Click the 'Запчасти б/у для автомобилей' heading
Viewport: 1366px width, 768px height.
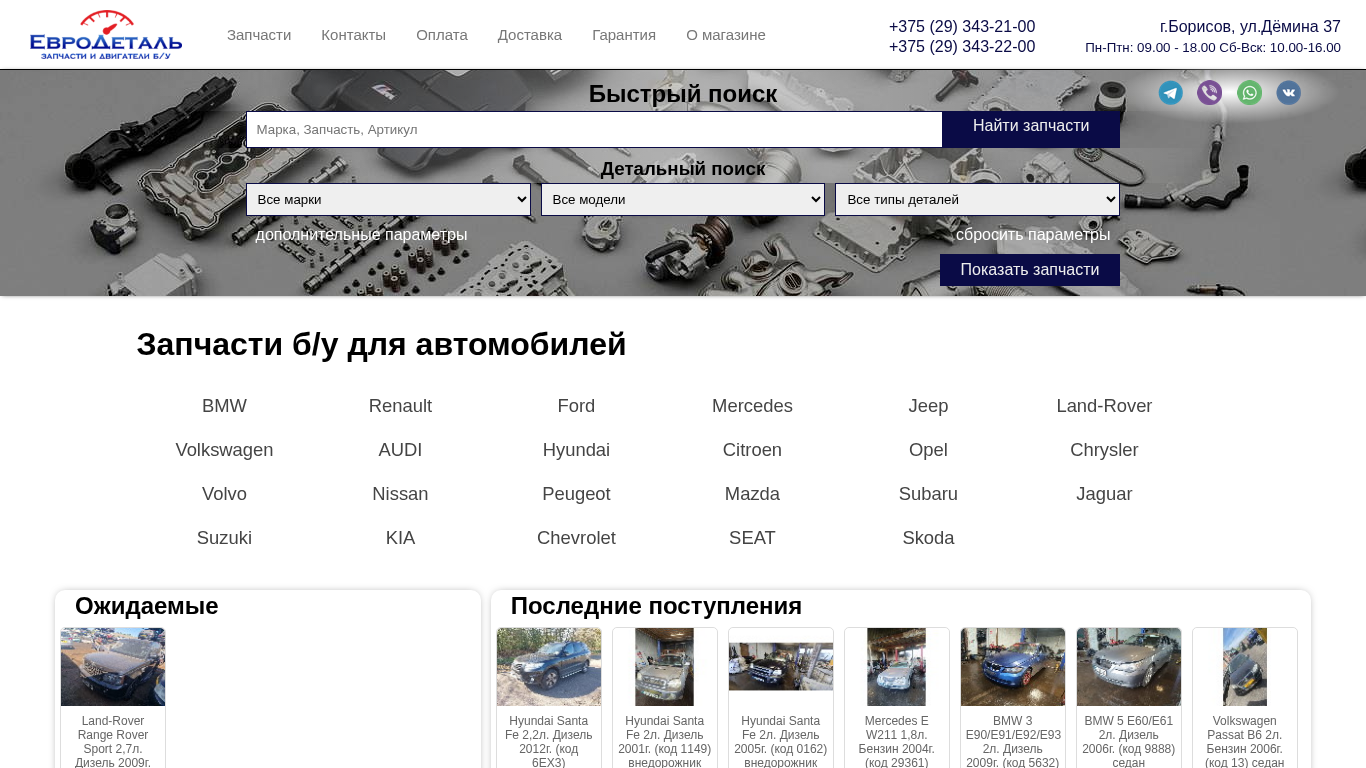point(382,344)
